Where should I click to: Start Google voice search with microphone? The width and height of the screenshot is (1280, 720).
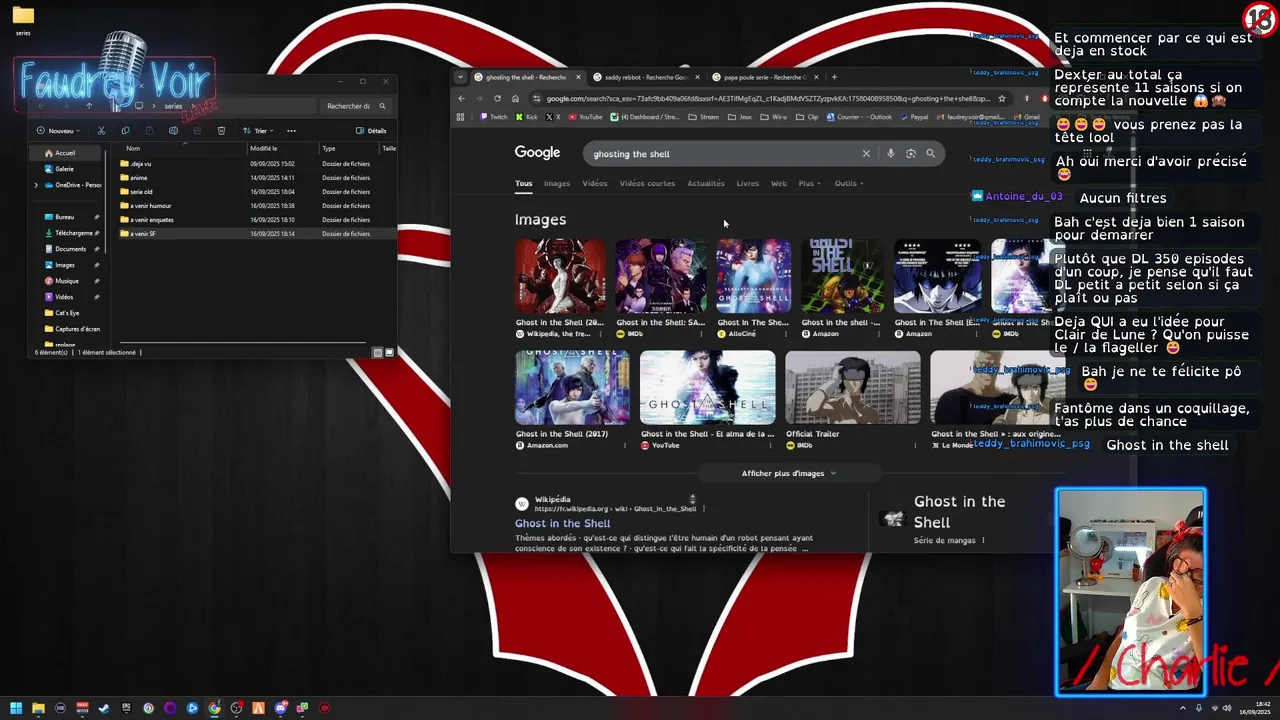[891, 154]
